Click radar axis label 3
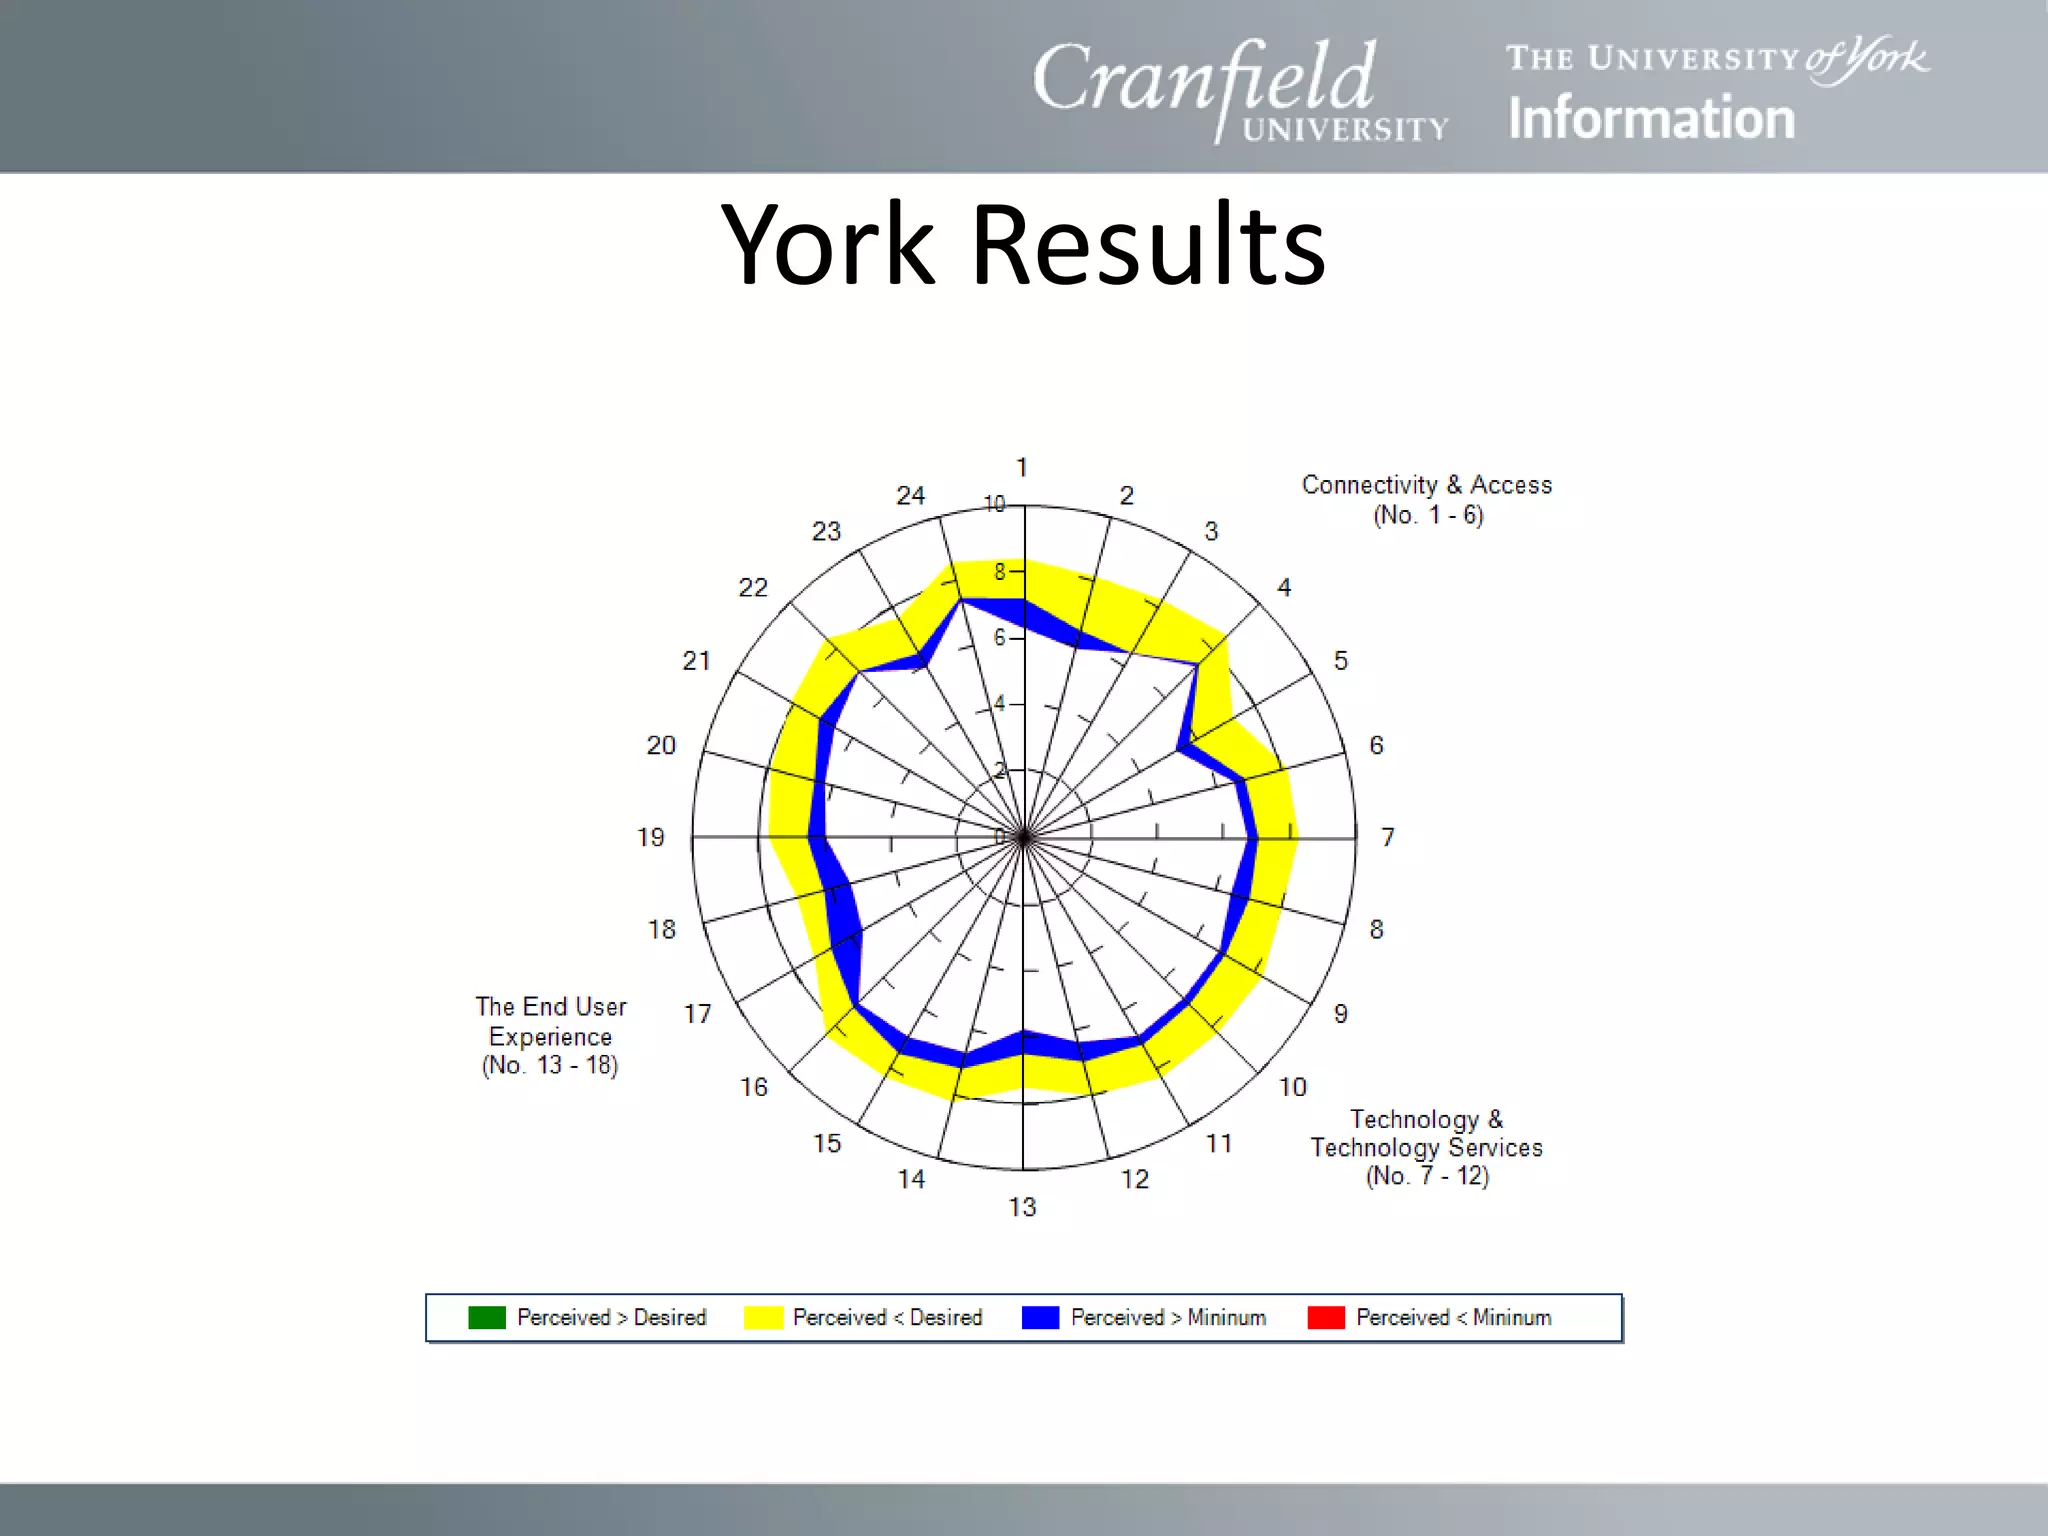2048x1536 pixels. (x=1211, y=531)
